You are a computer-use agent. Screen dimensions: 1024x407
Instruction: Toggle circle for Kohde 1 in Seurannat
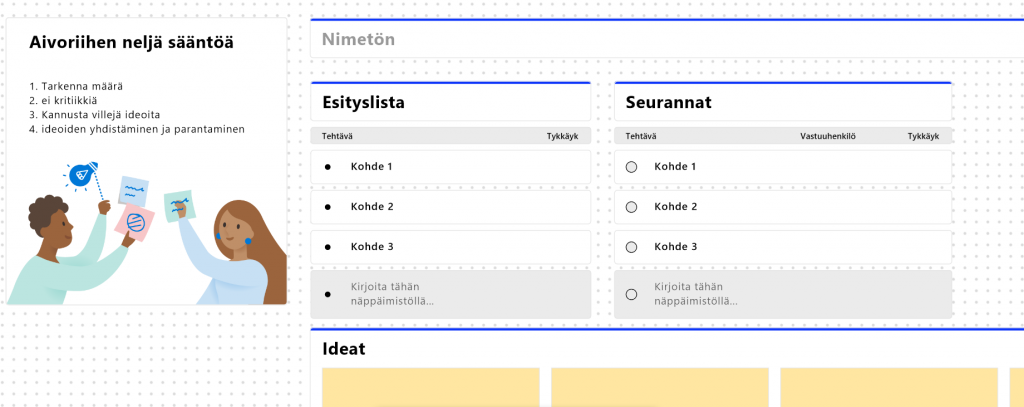[x=631, y=167]
